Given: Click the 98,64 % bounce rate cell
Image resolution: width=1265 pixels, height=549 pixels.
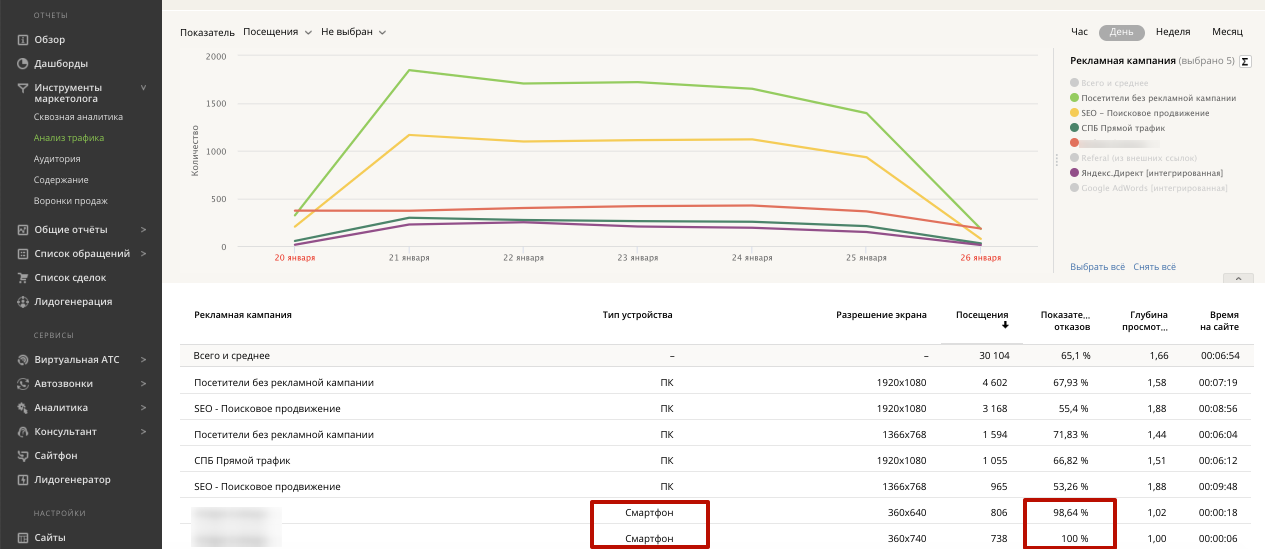Looking at the screenshot, I should point(1069,512).
